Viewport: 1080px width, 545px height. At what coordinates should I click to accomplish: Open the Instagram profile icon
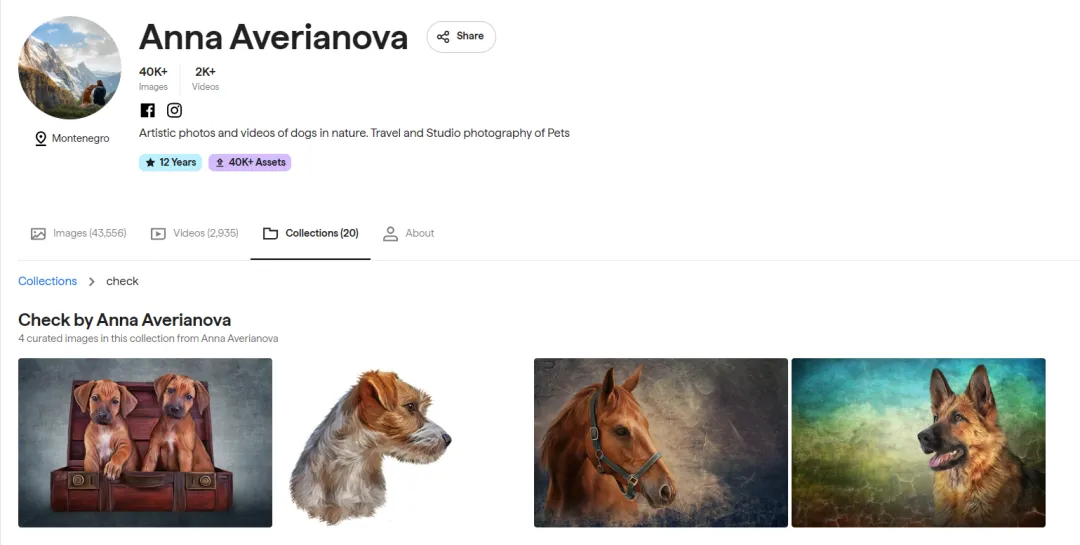point(174,111)
